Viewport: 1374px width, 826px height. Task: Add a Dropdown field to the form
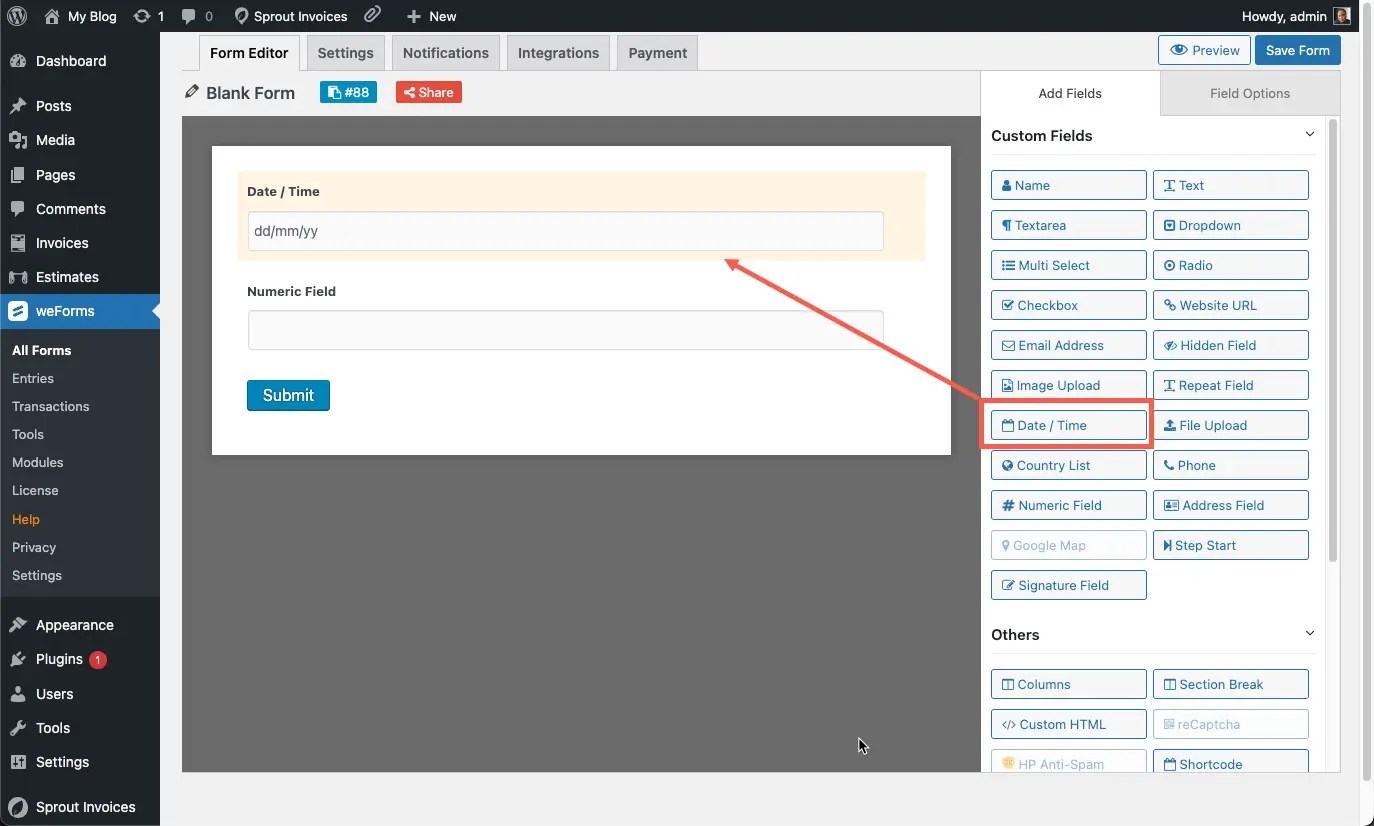[x=1230, y=225]
